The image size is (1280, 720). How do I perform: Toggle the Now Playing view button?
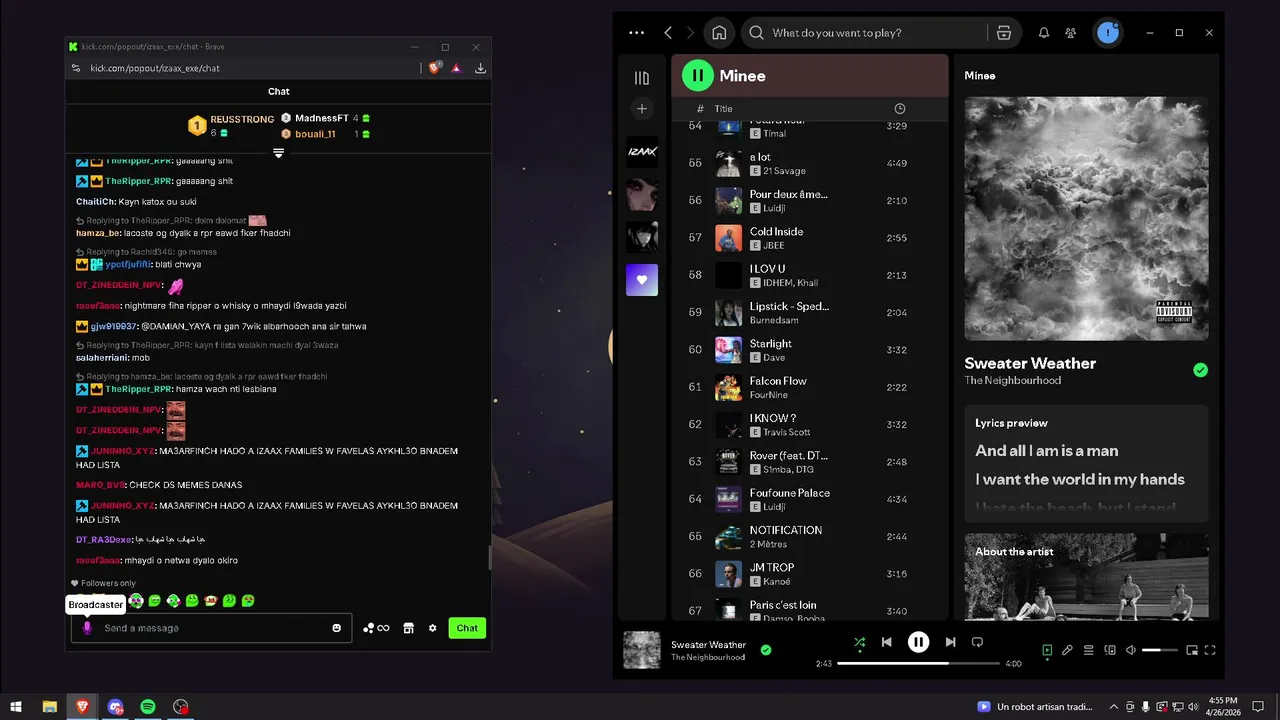[x=1047, y=650]
